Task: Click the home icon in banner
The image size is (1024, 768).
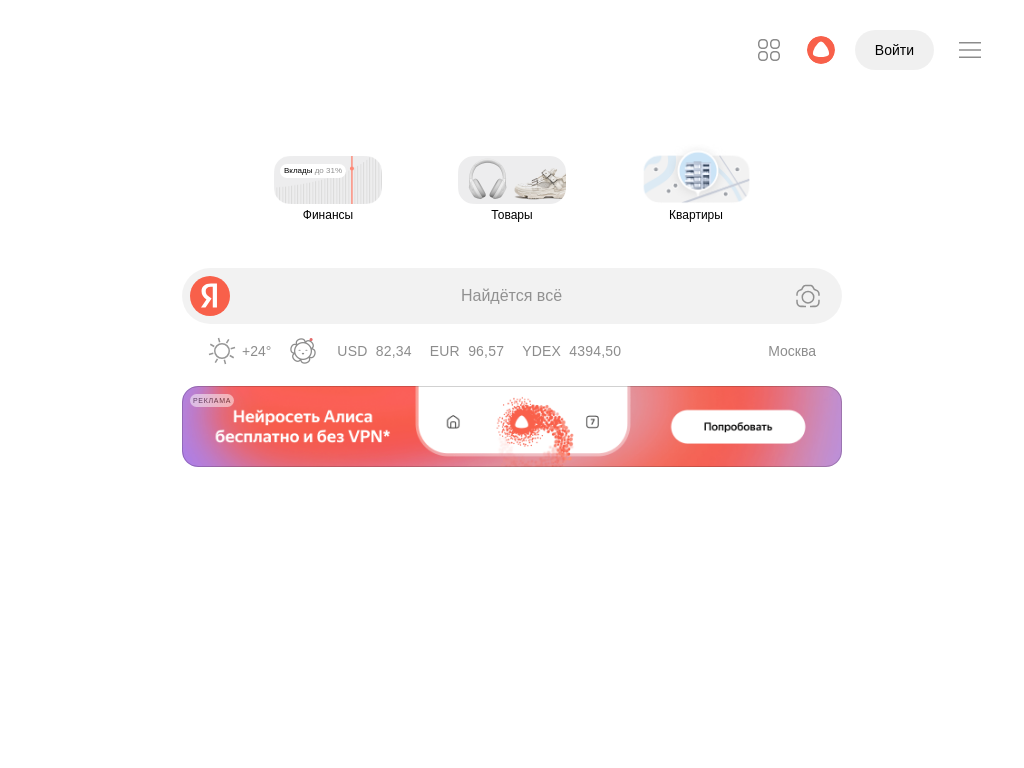Action: pyautogui.click(x=453, y=422)
